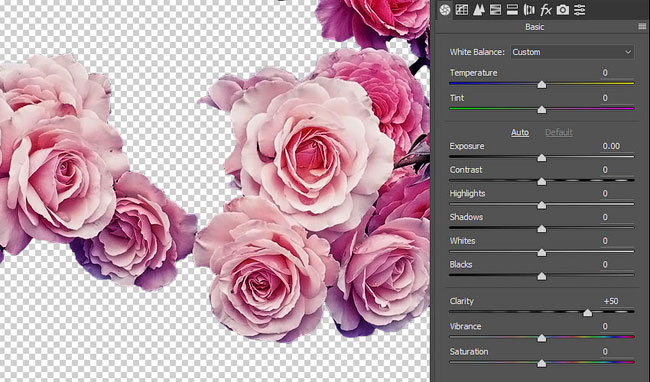
Task: Click the Clarity slider handle
Action: click(x=587, y=313)
